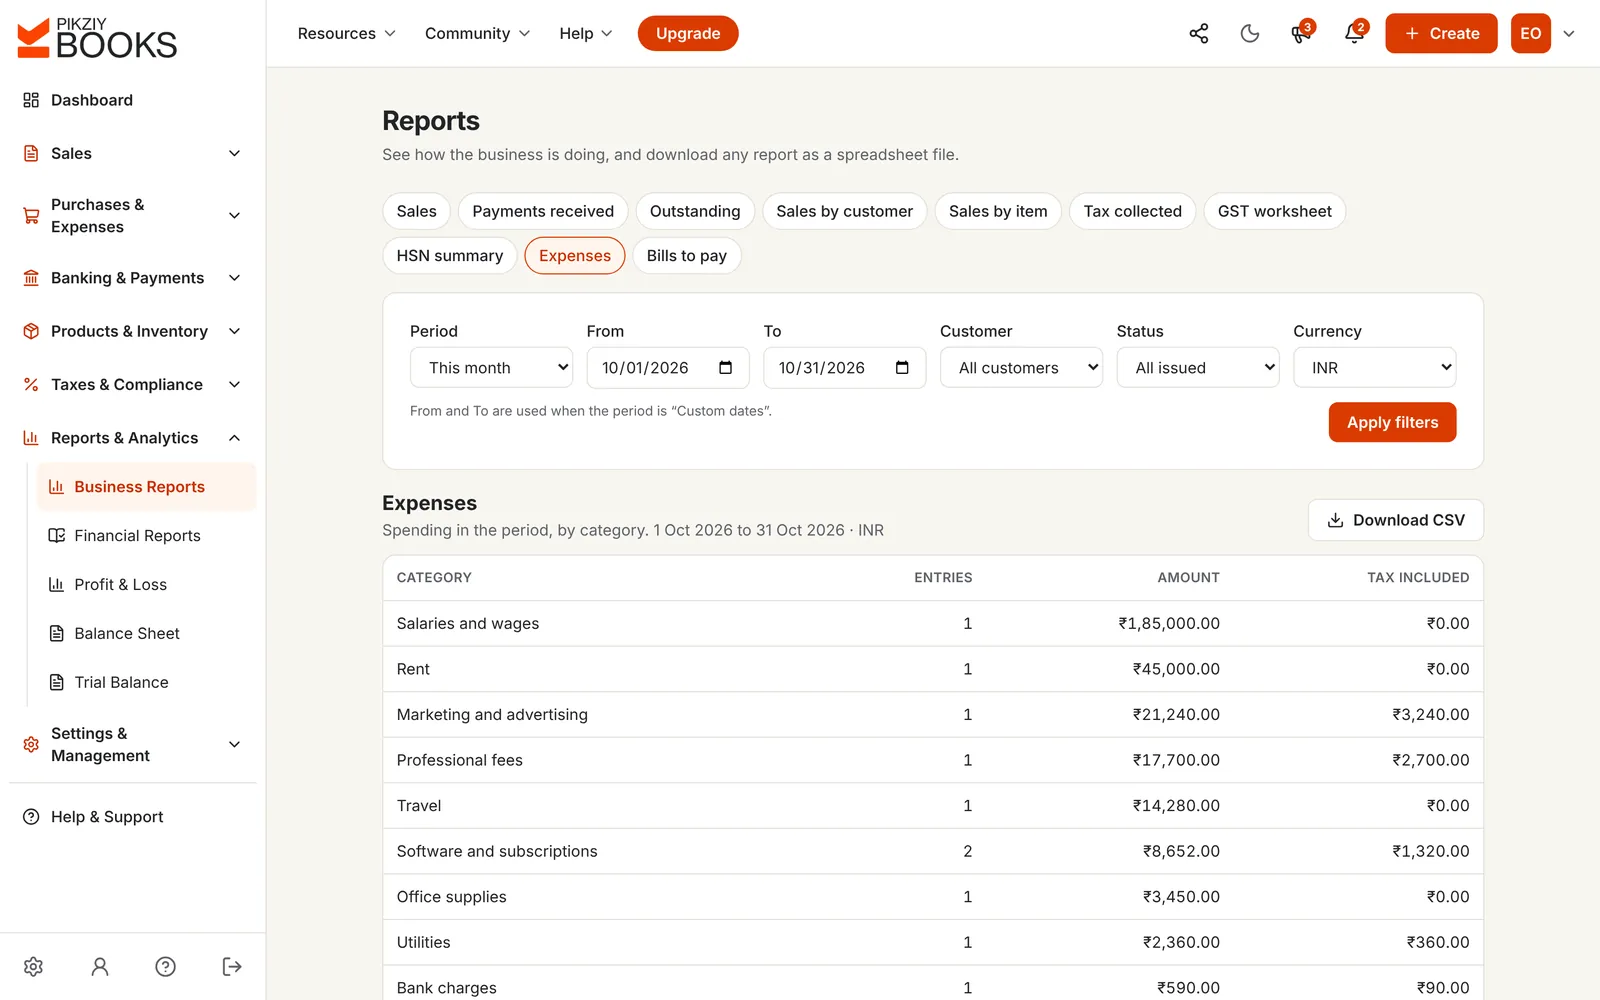
Task: Expand the Banking & Payments chevron
Action: point(235,278)
